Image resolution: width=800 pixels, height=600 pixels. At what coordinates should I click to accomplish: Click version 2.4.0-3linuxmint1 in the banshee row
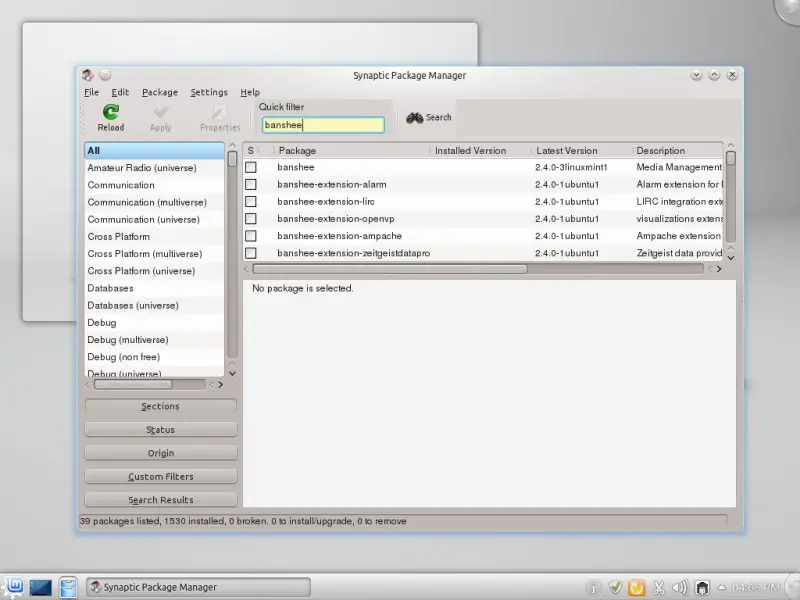571,167
